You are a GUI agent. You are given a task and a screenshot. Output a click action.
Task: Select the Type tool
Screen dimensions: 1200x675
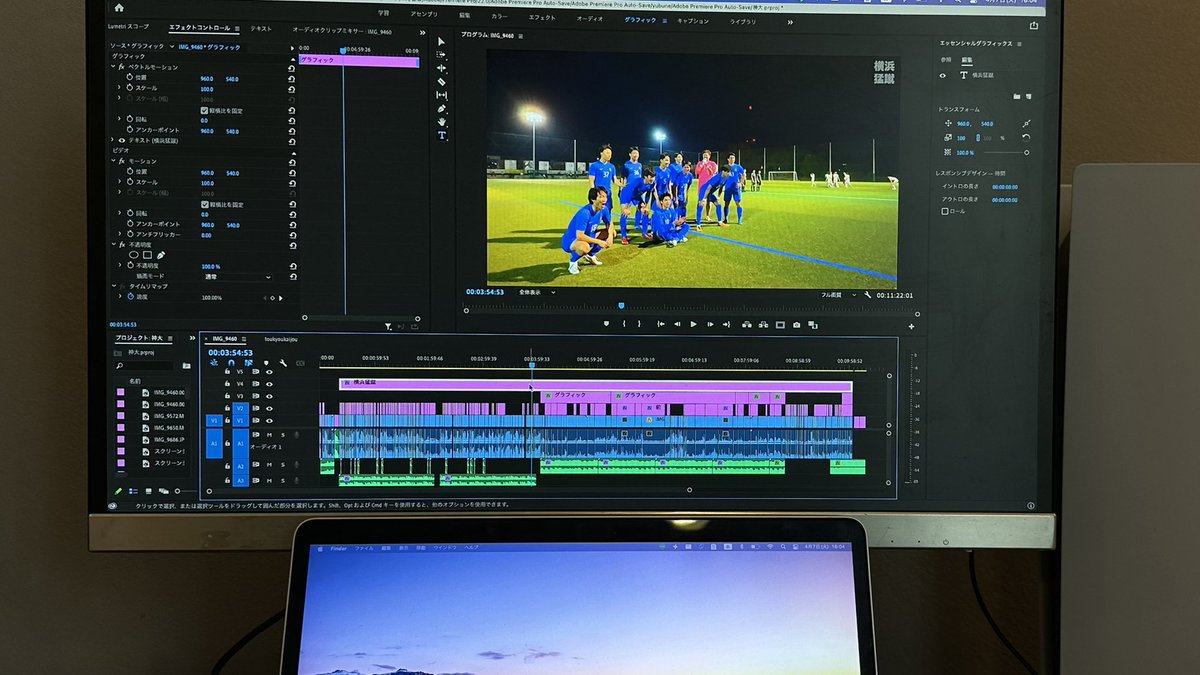(x=441, y=135)
